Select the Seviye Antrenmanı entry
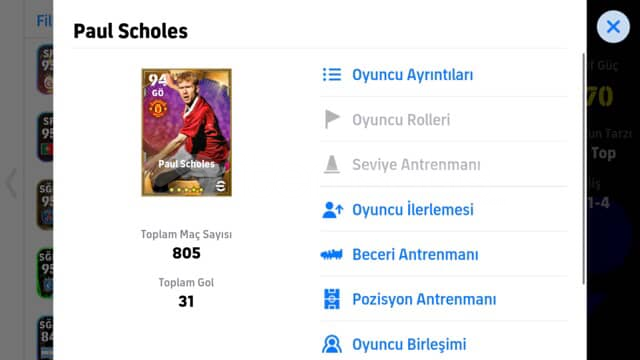Screen dimensions: 640x360 (x=444, y=164)
